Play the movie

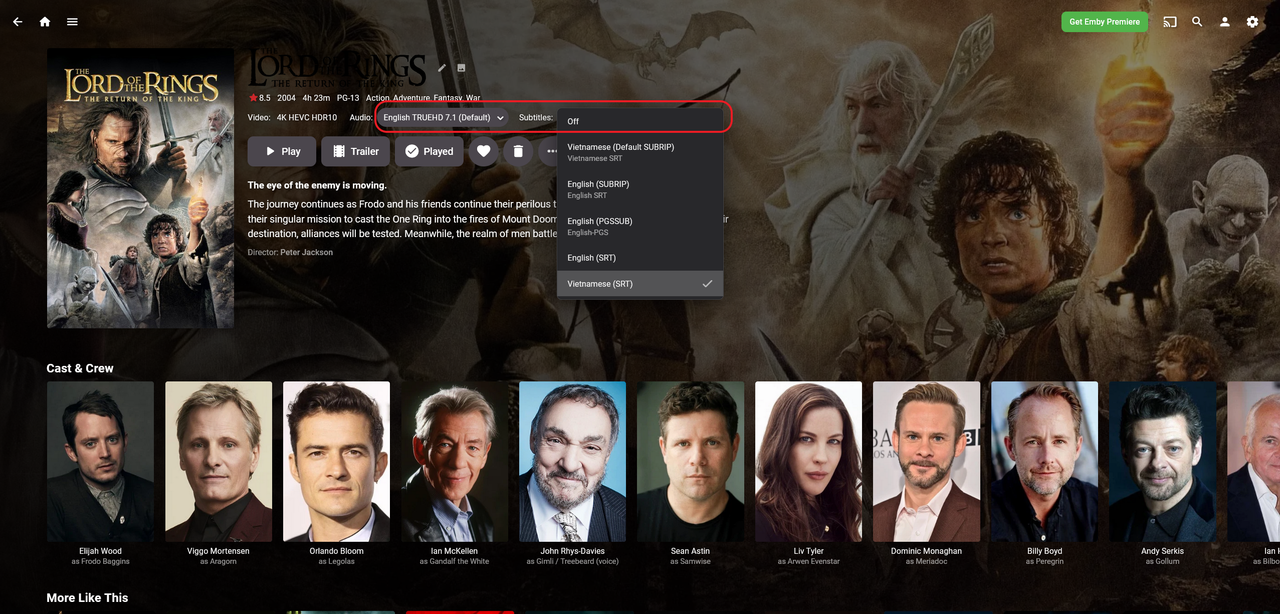pos(282,151)
